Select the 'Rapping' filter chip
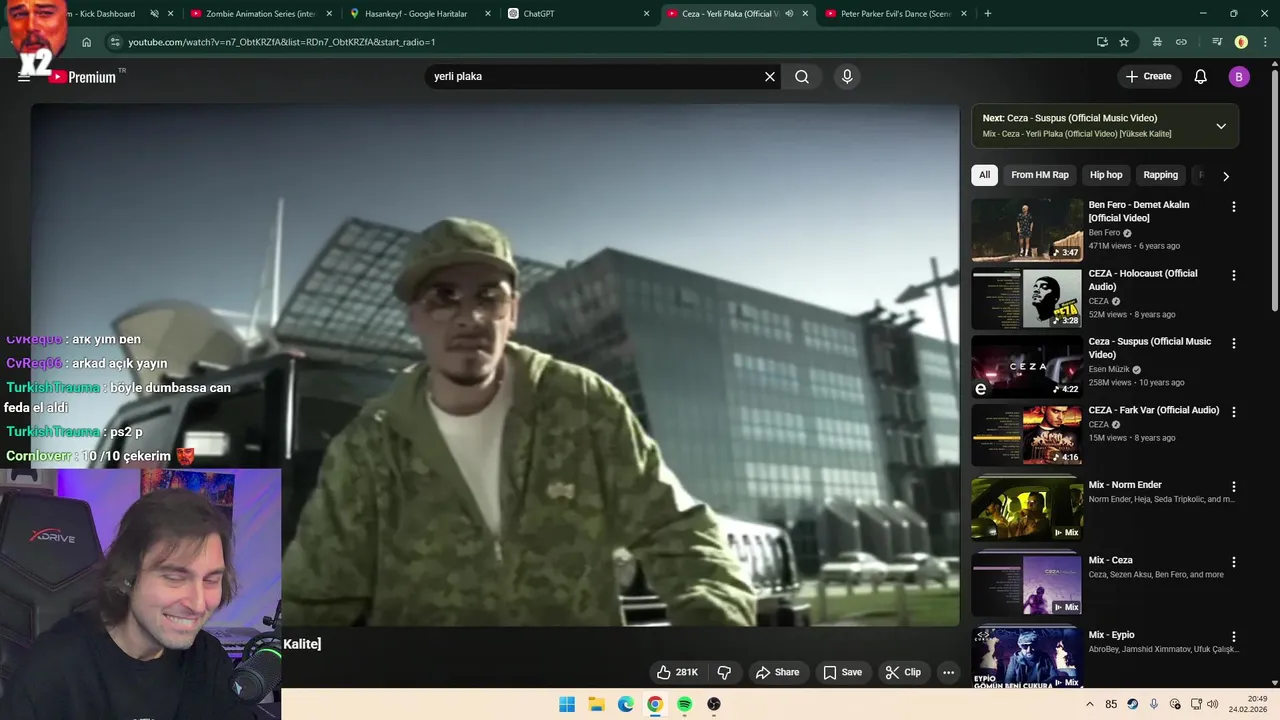 pos(1160,175)
